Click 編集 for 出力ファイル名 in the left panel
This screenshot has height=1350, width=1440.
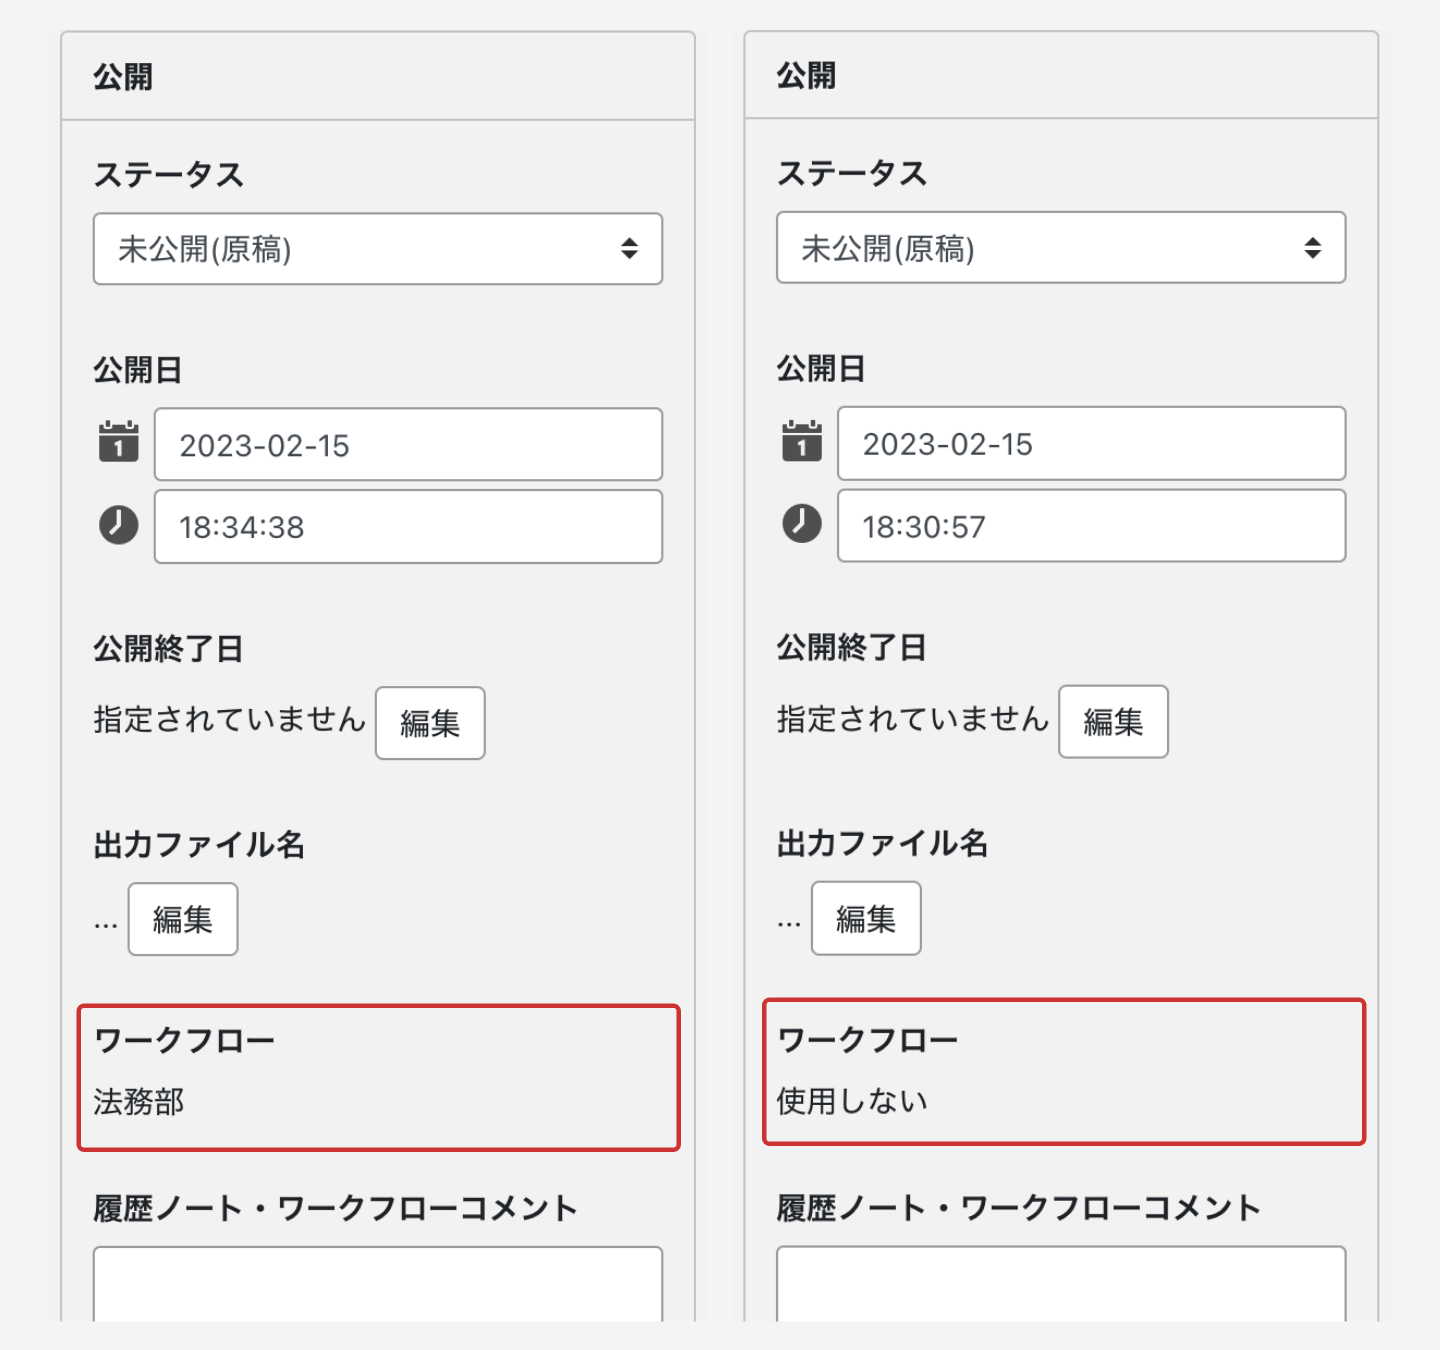coord(183,919)
